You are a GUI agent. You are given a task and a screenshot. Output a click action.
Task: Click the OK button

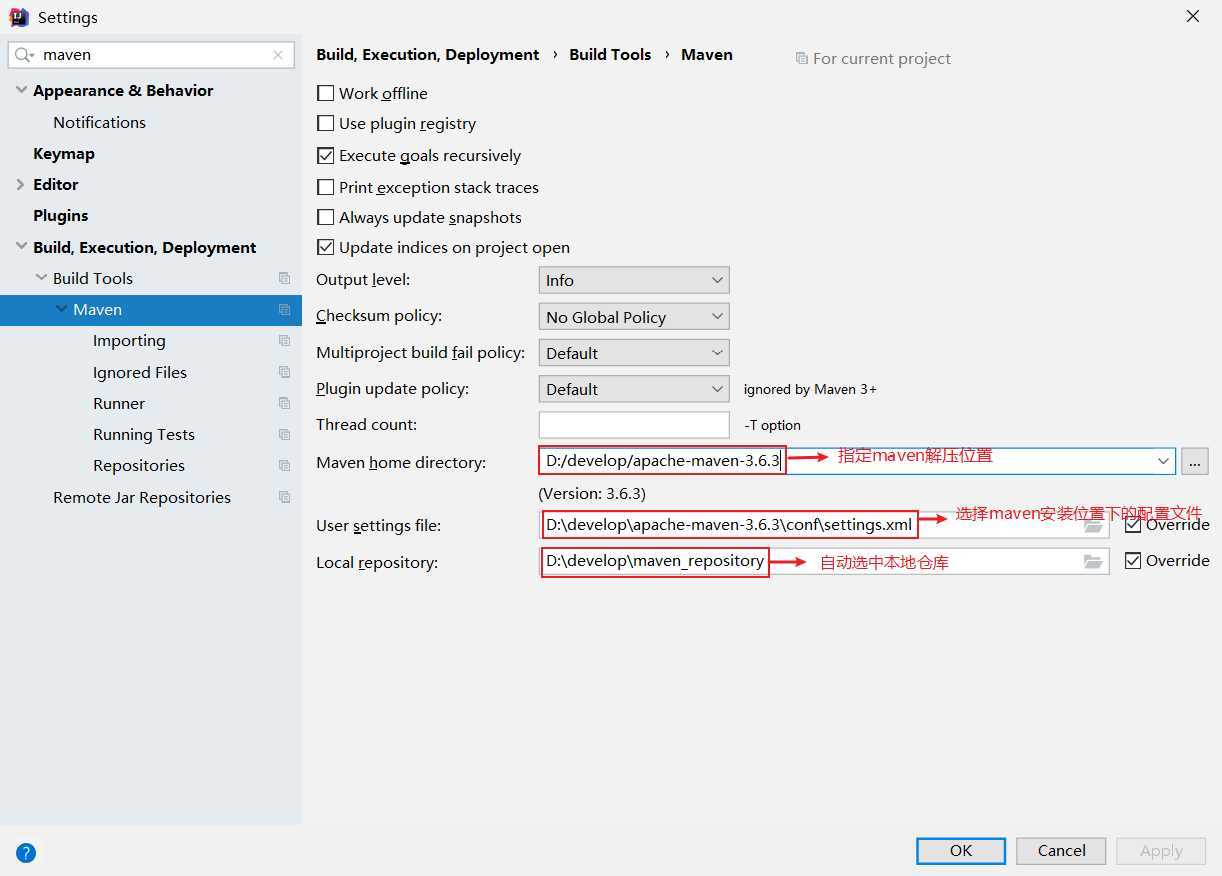[x=961, y=851]
